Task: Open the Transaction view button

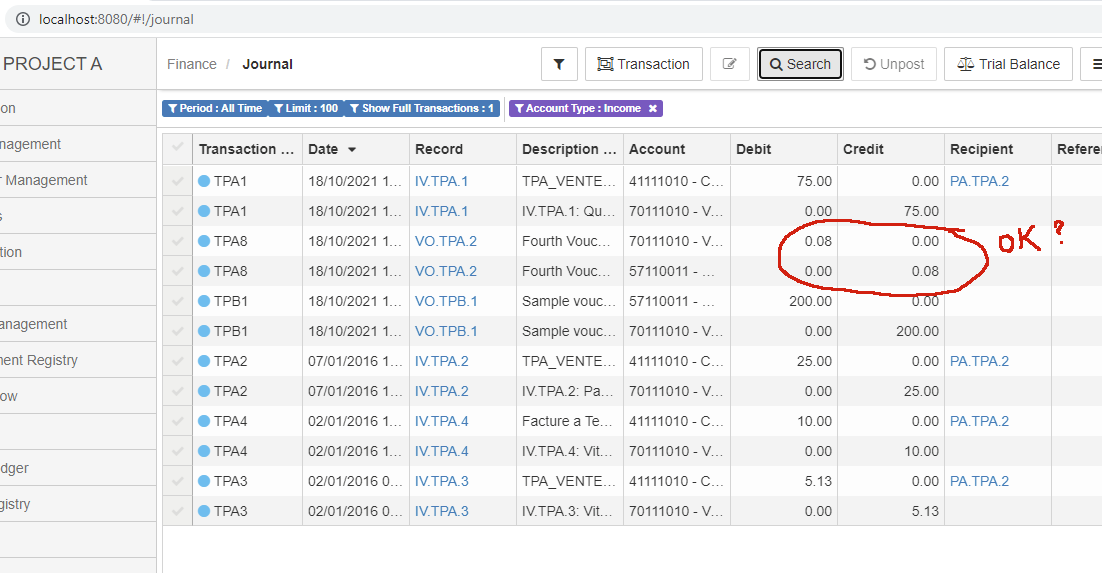Action: click(x=644, y=64)
